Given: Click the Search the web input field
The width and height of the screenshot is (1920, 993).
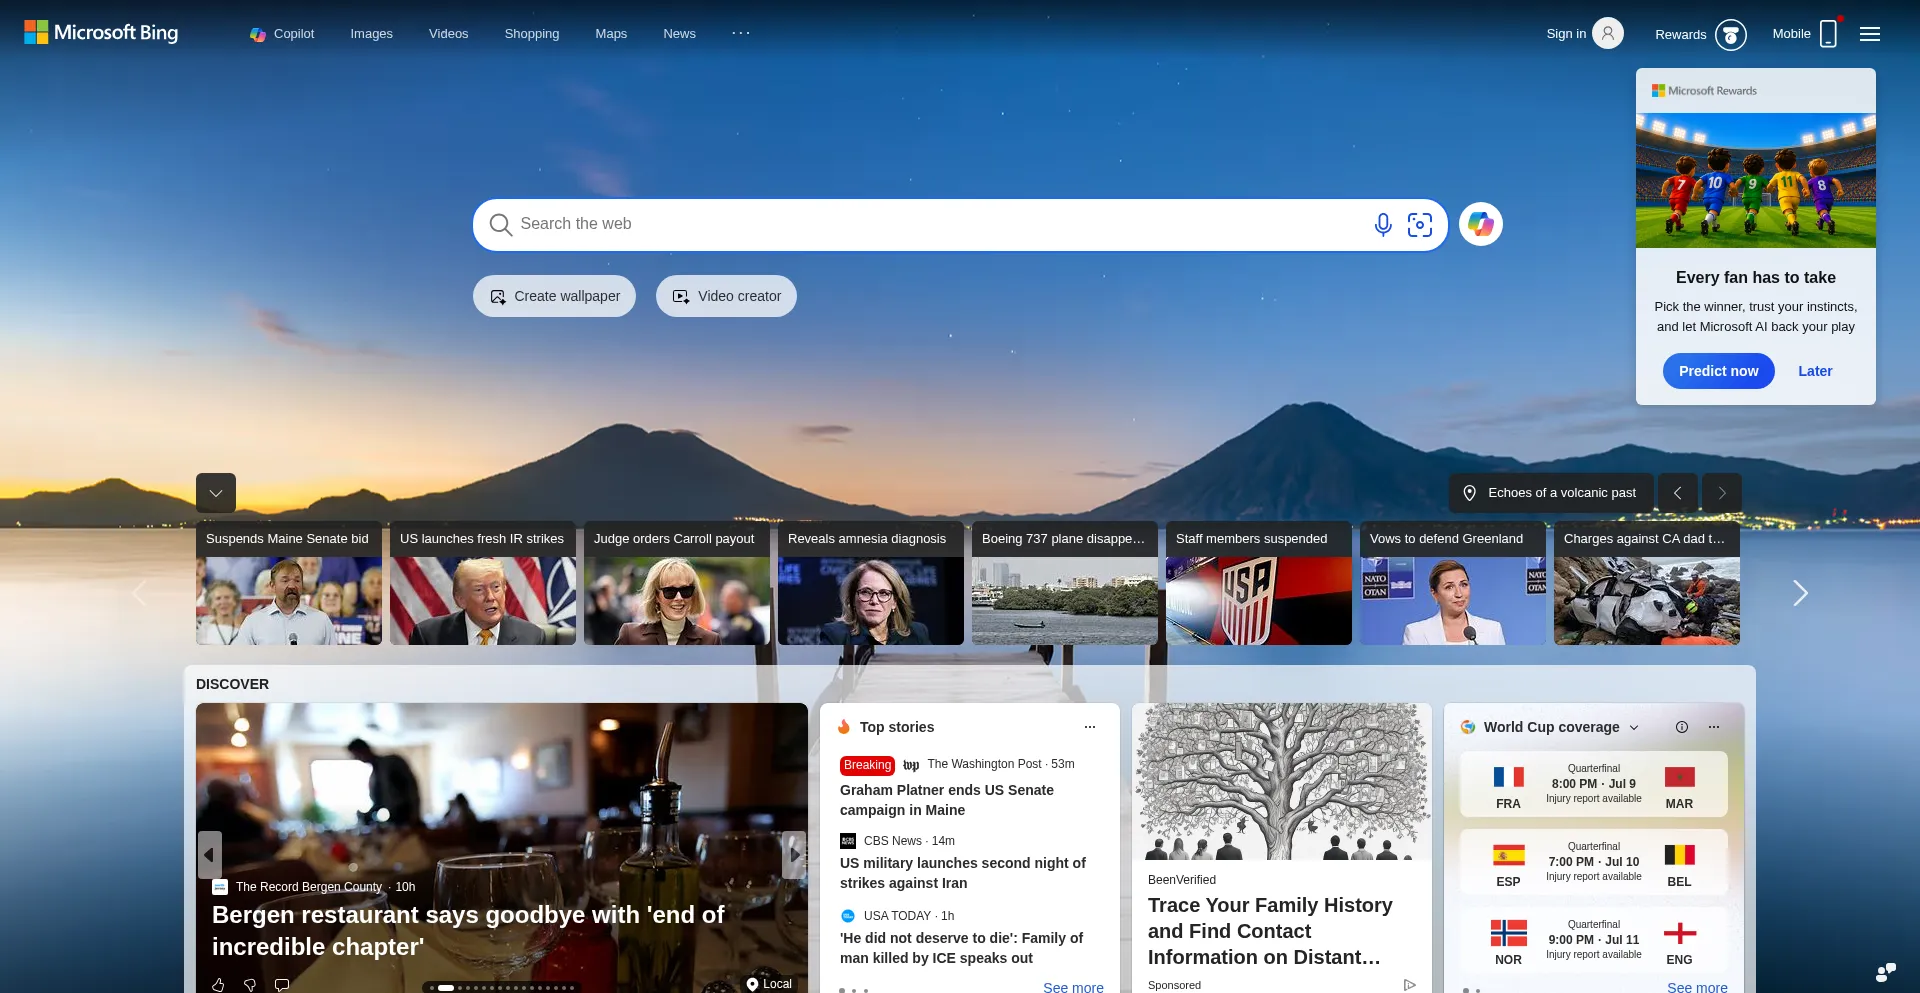Looking at the screenshot, I should (x=940, y=224).
